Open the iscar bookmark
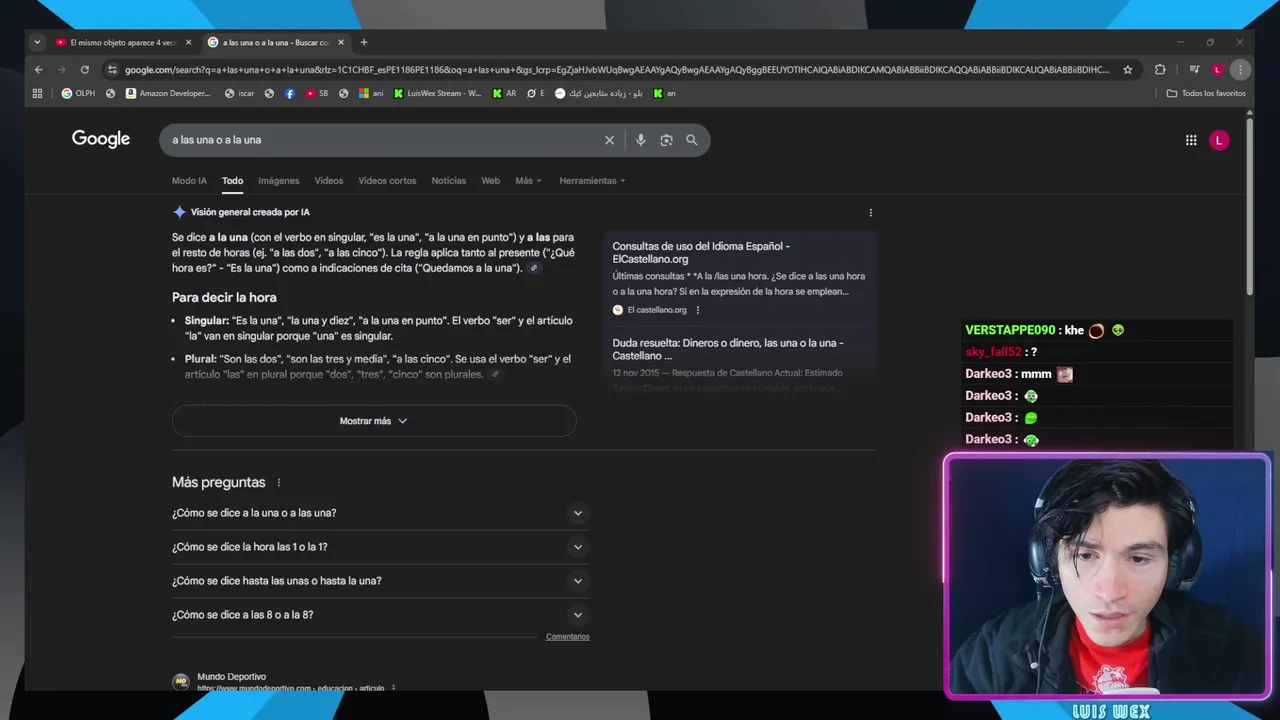1280x720 pixels. click(239, 93)
